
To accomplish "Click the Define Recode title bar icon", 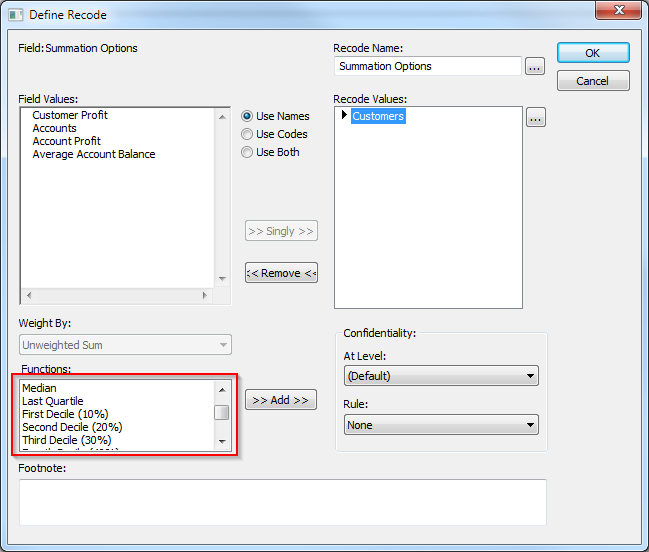I will pyautogui.click(x=15, y=15).
